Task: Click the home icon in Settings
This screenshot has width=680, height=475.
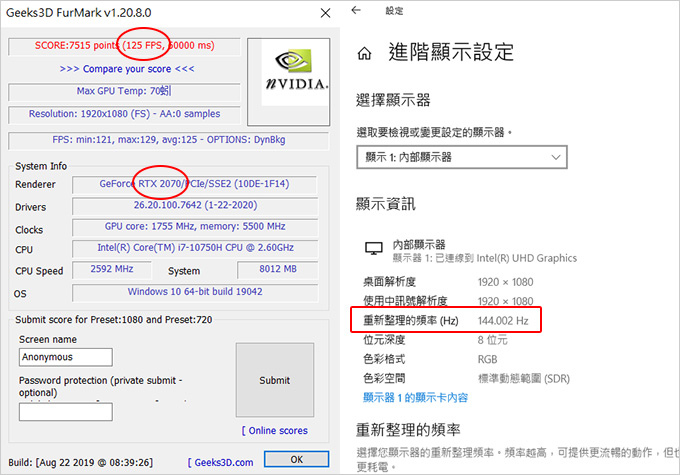Action: 364,53
